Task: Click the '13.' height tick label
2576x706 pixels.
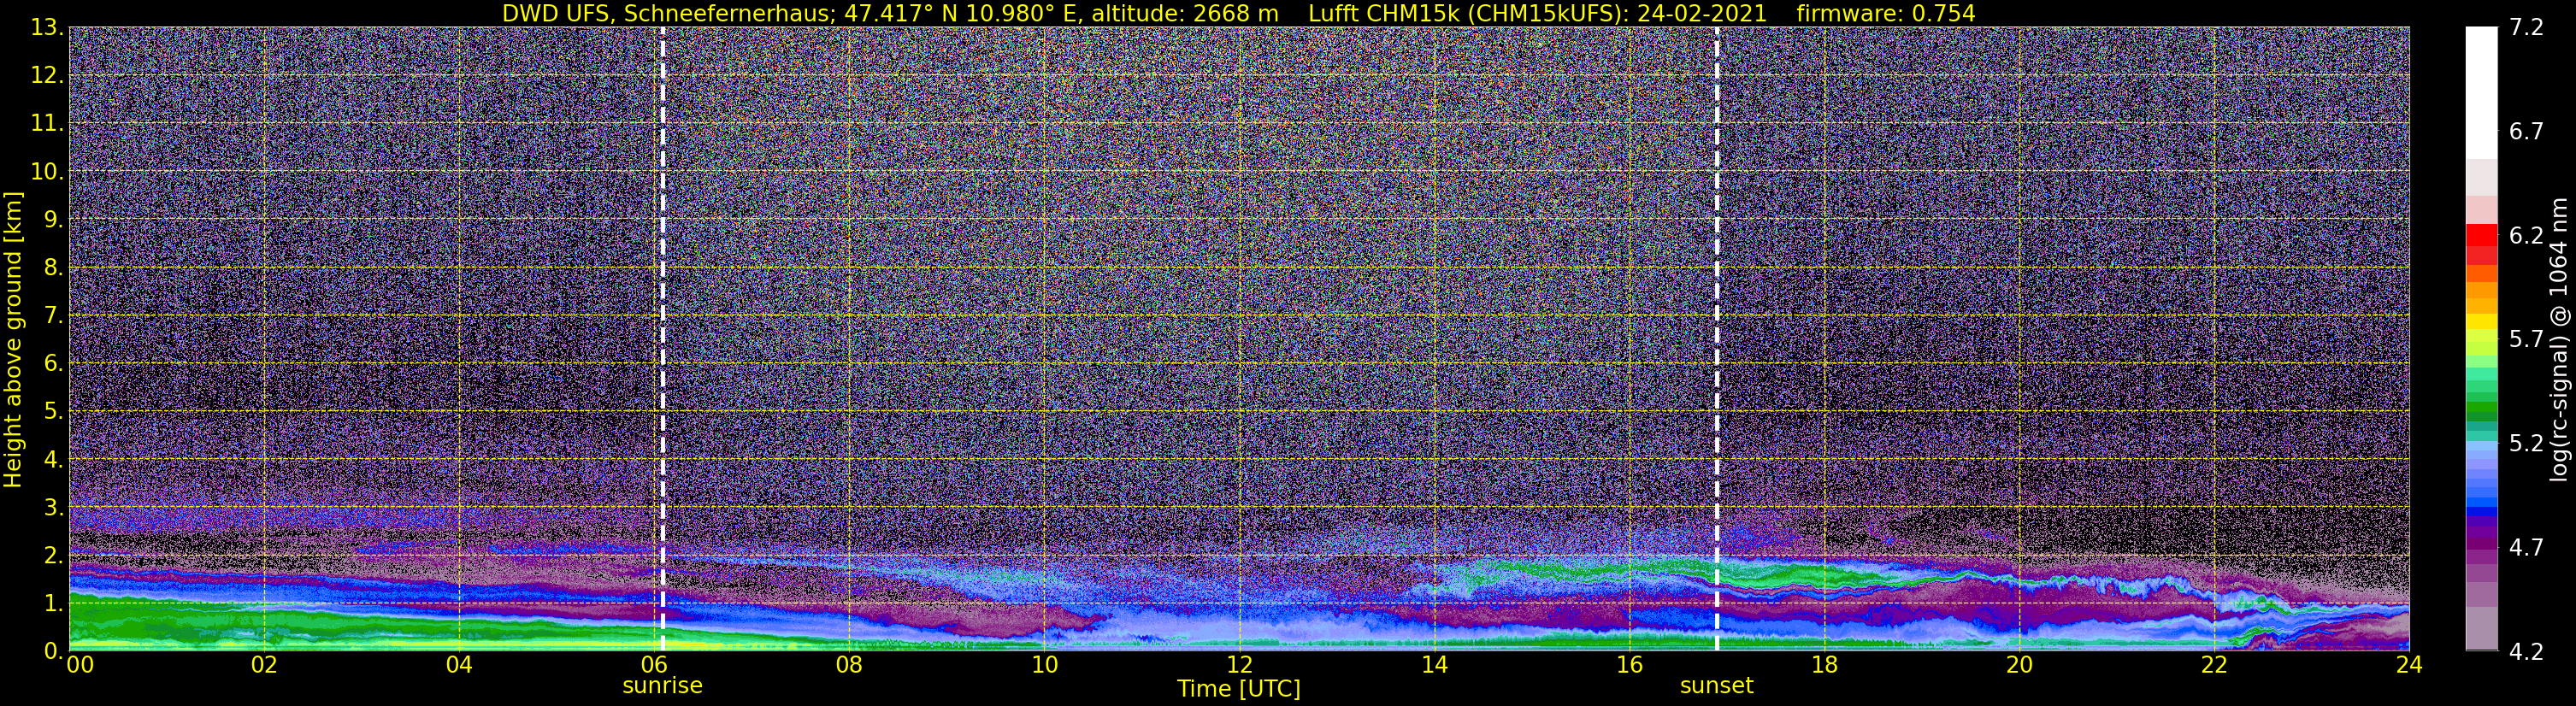Action: click(x=47, y=27)
